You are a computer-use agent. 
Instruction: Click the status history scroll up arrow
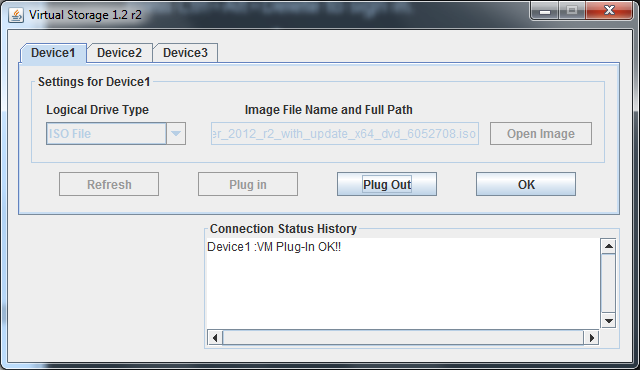pos(609,246)
